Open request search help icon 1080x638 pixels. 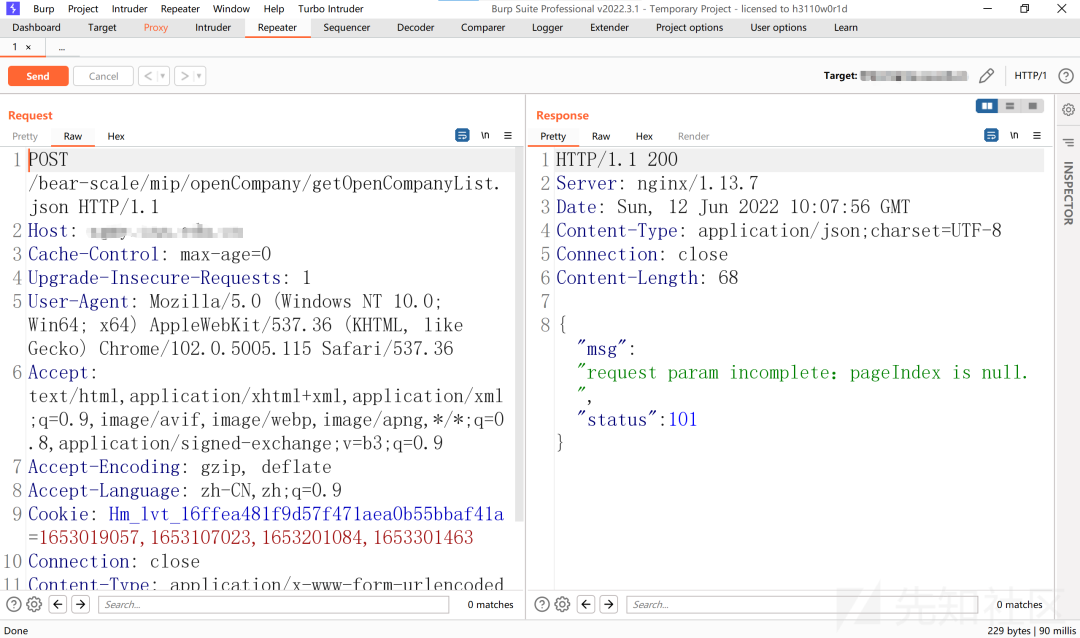tap(13, 604)
